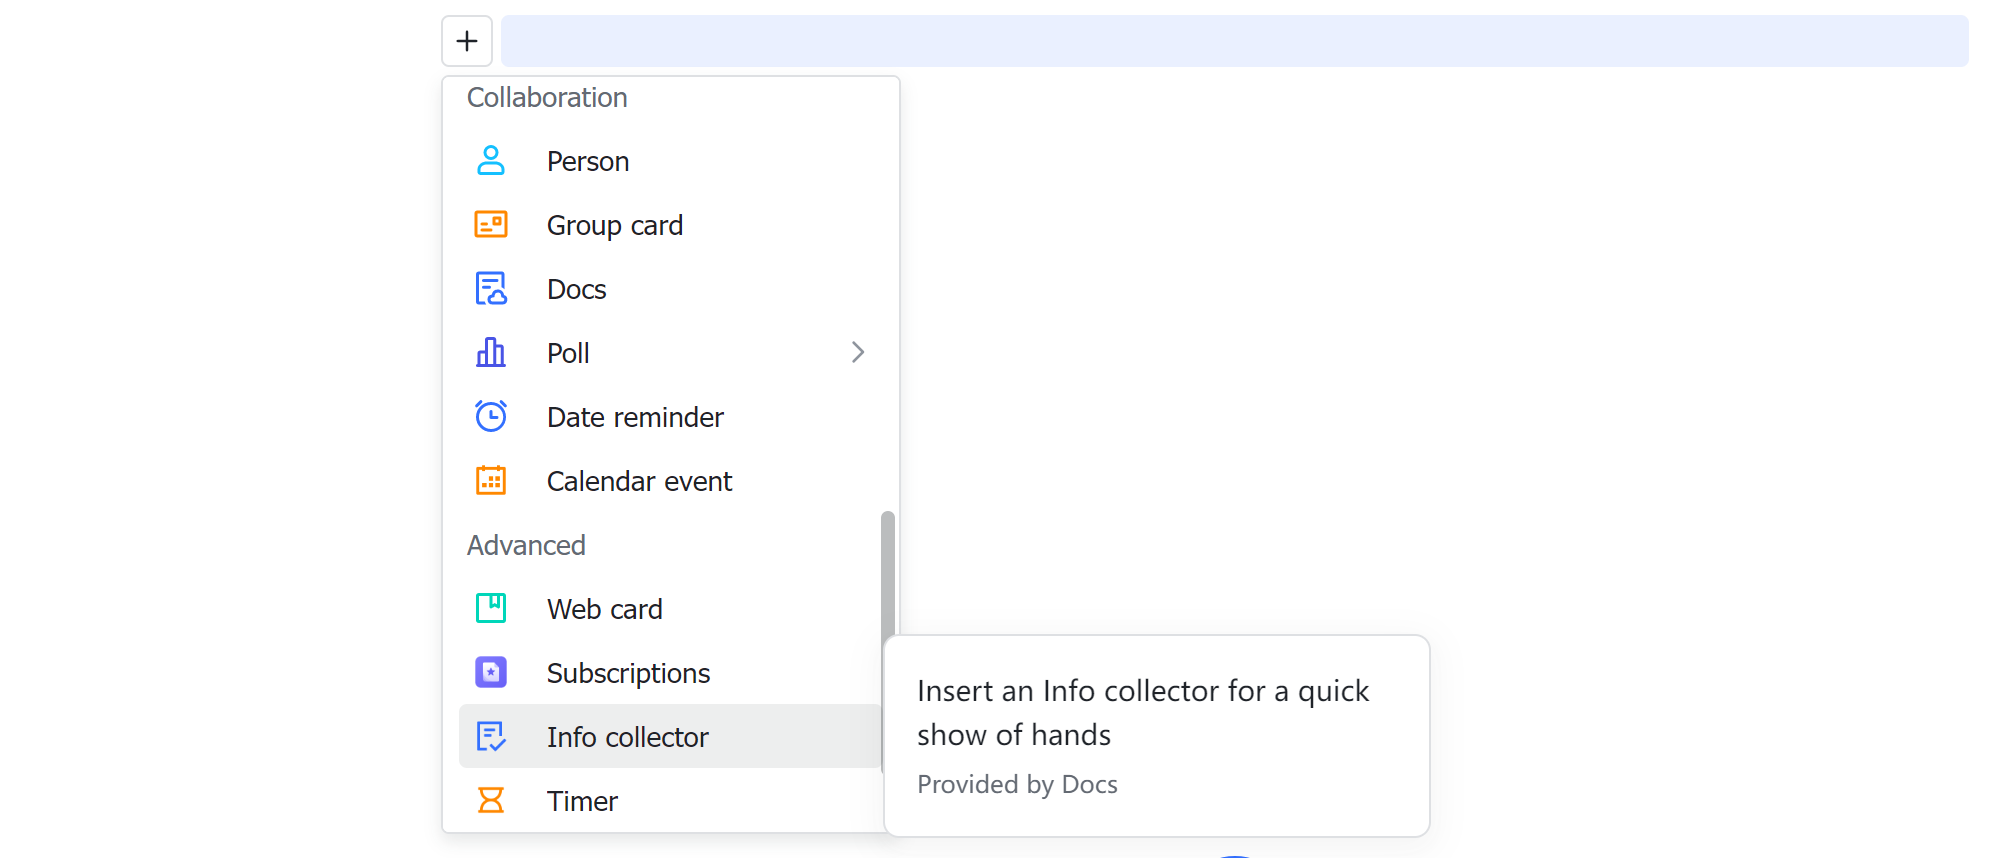Screen dimensions: 2000x858
Task: Select the green Web card icon
Action: point(490,608)
